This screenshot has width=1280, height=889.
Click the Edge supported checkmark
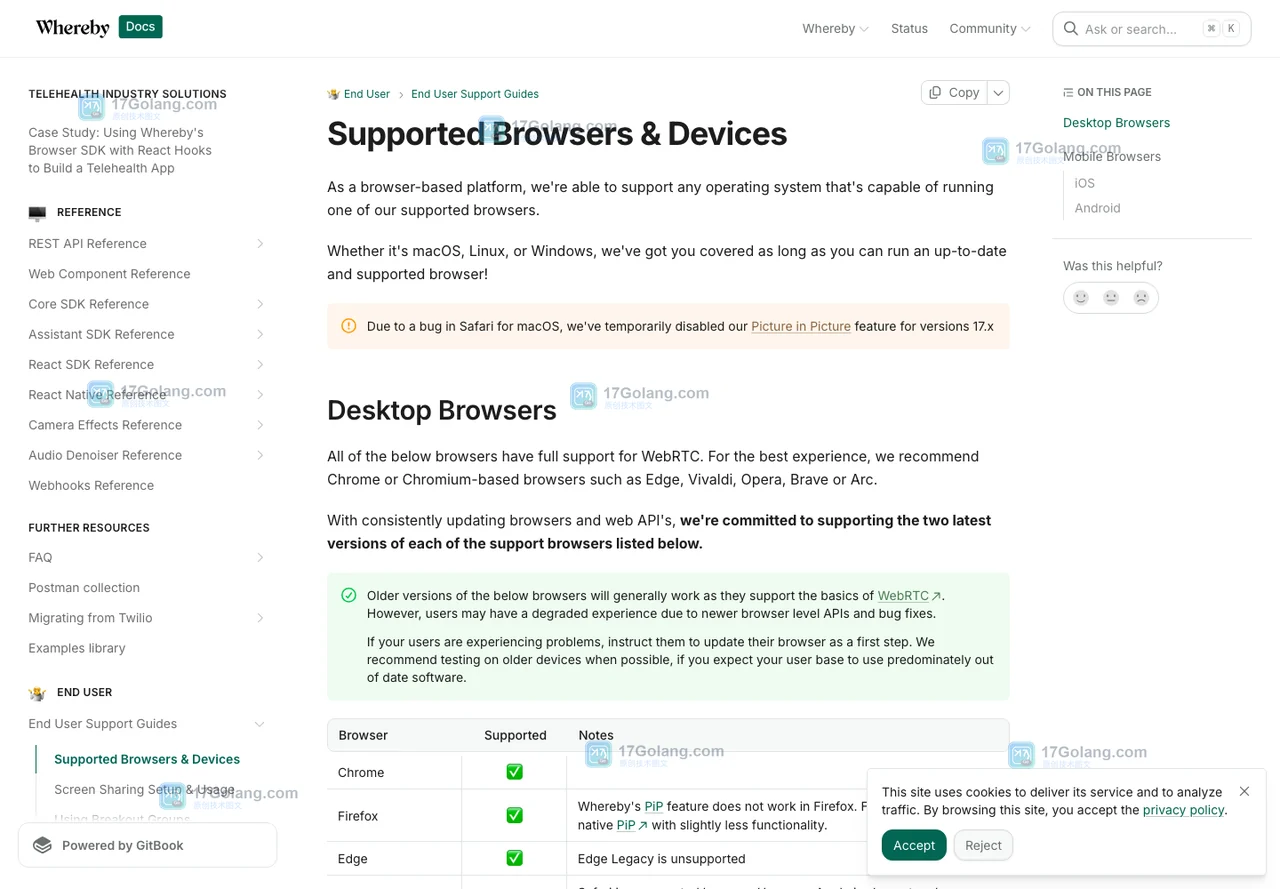click(514, 858)
